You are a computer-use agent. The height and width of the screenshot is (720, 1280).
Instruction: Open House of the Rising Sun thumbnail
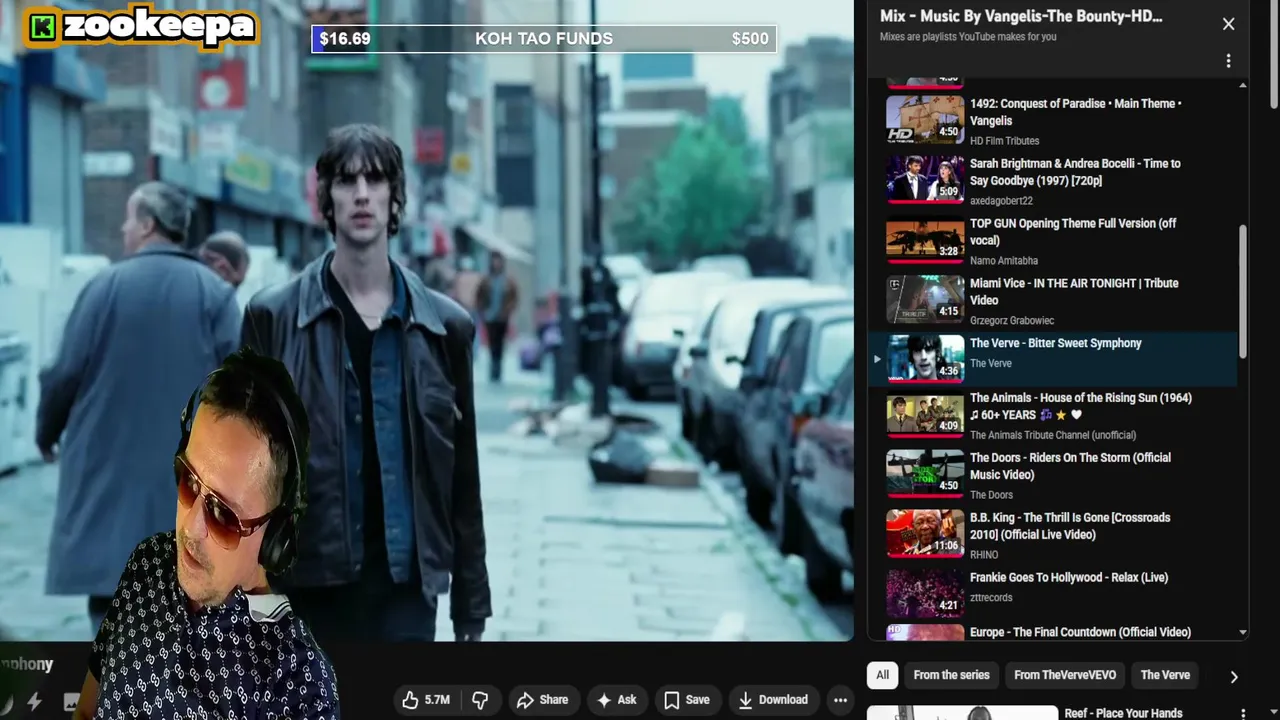(x=925, y=416)
